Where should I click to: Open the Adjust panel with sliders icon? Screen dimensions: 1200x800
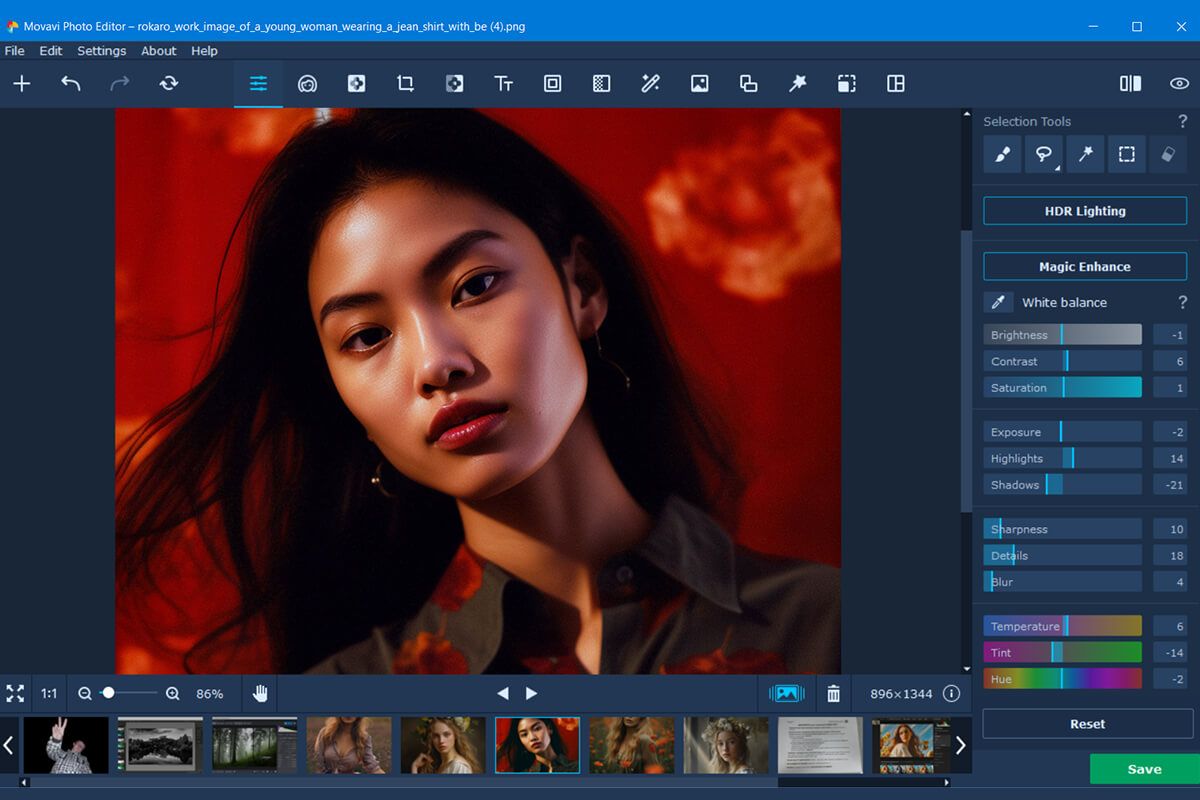[x=258, y=84]
